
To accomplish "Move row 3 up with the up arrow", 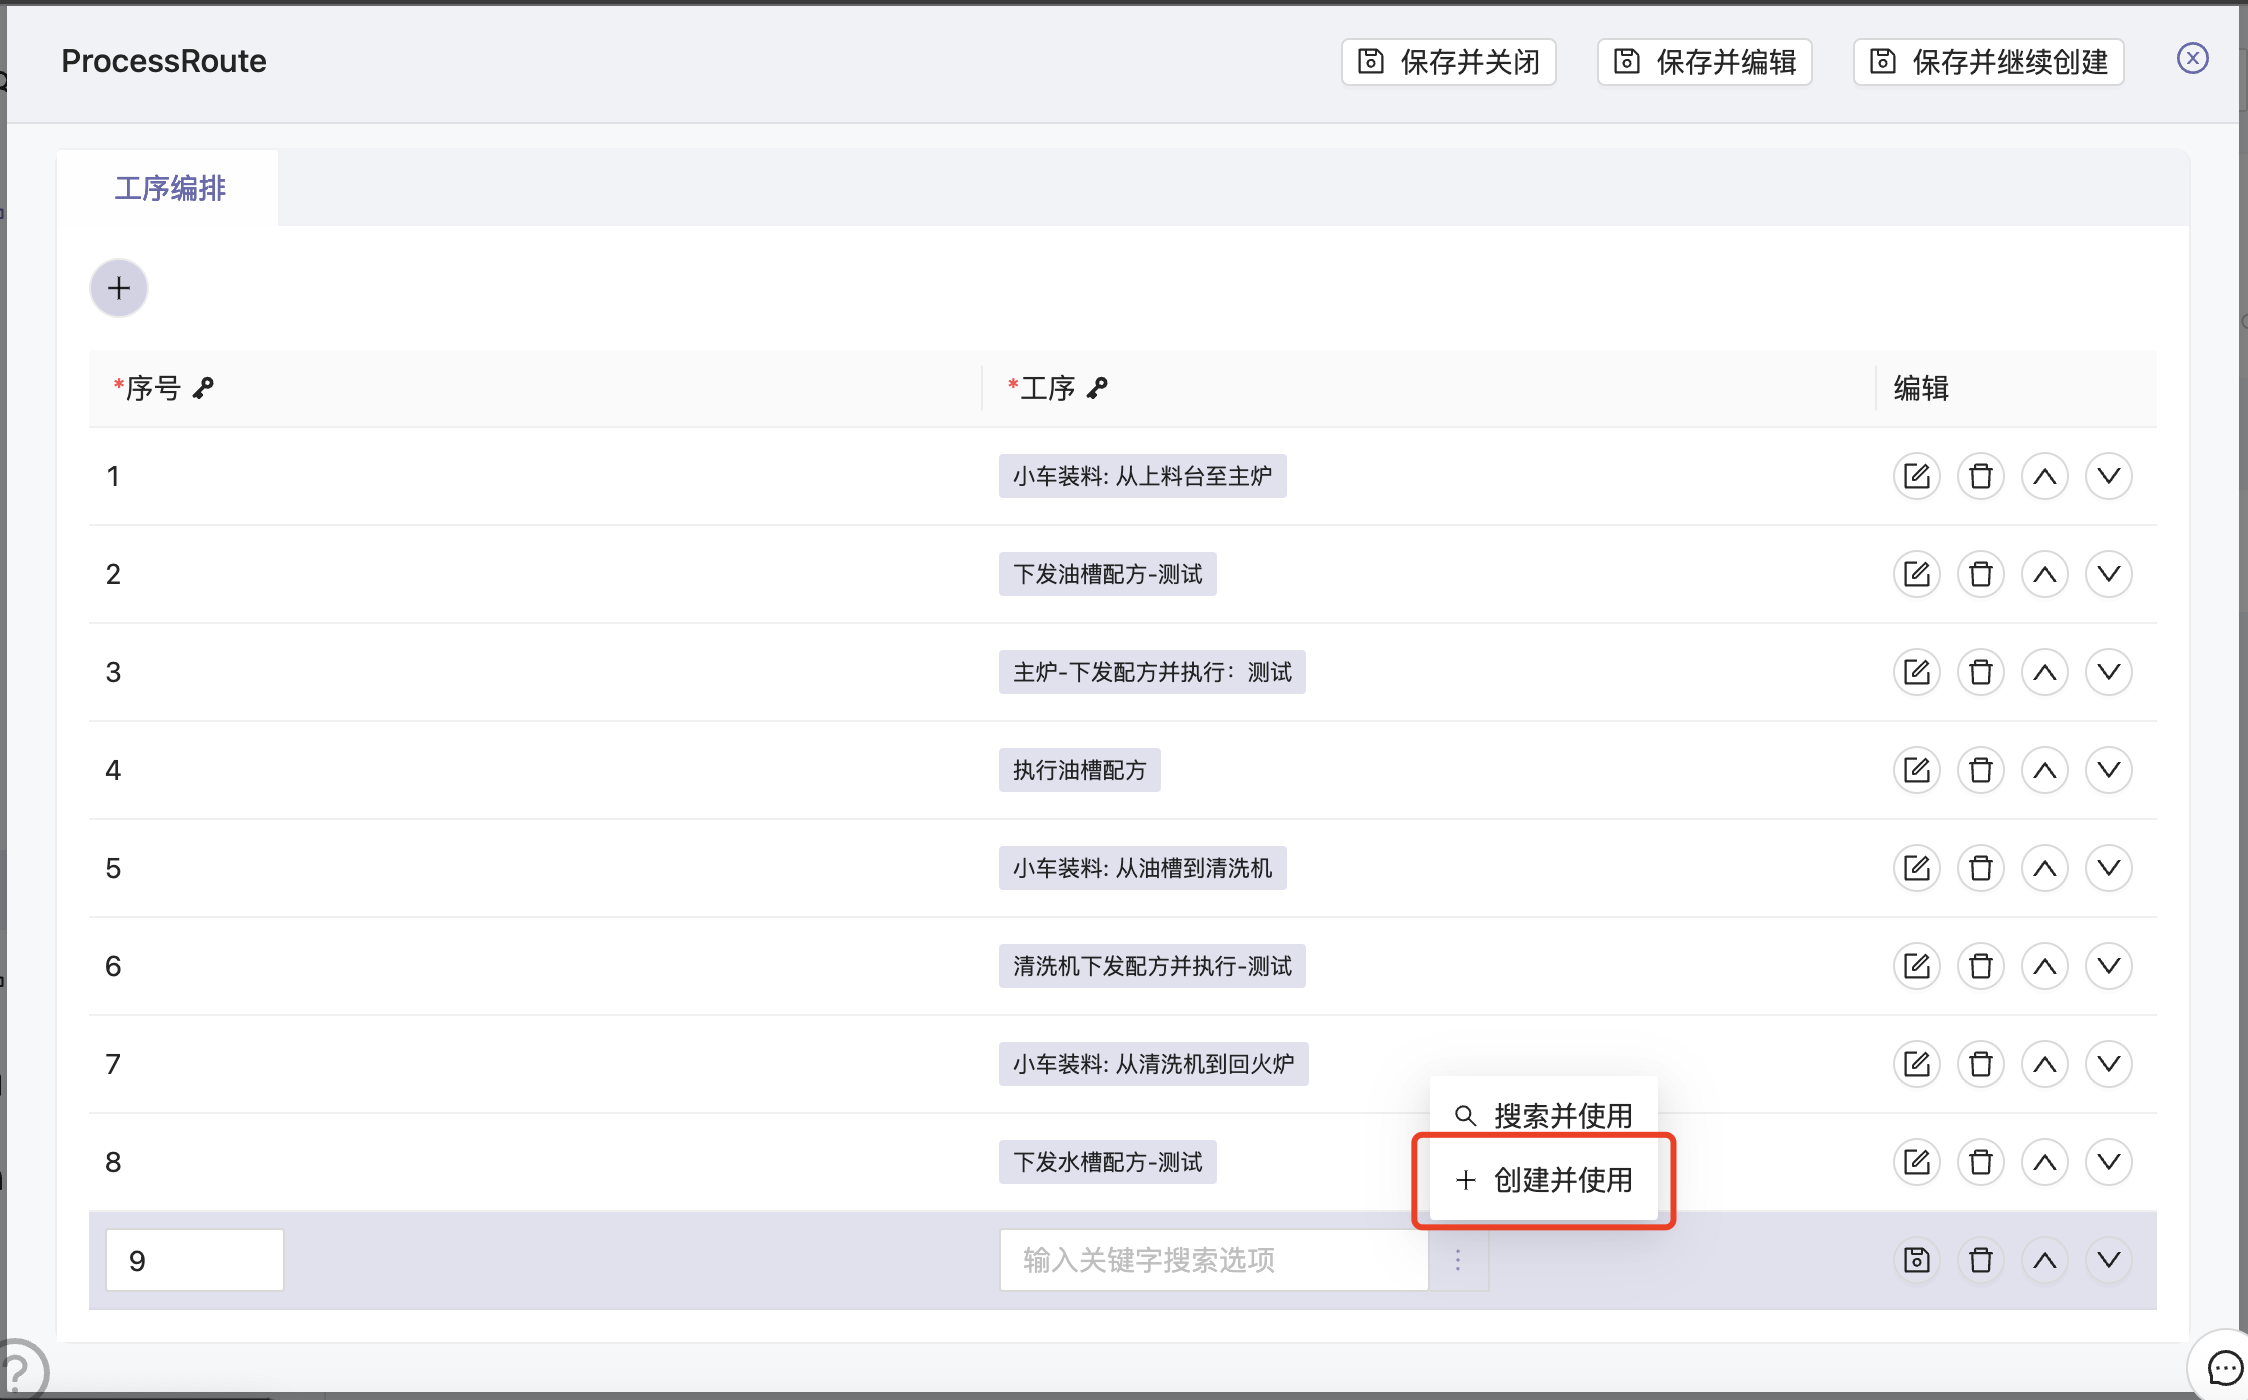I will (x=2044, y=672).
